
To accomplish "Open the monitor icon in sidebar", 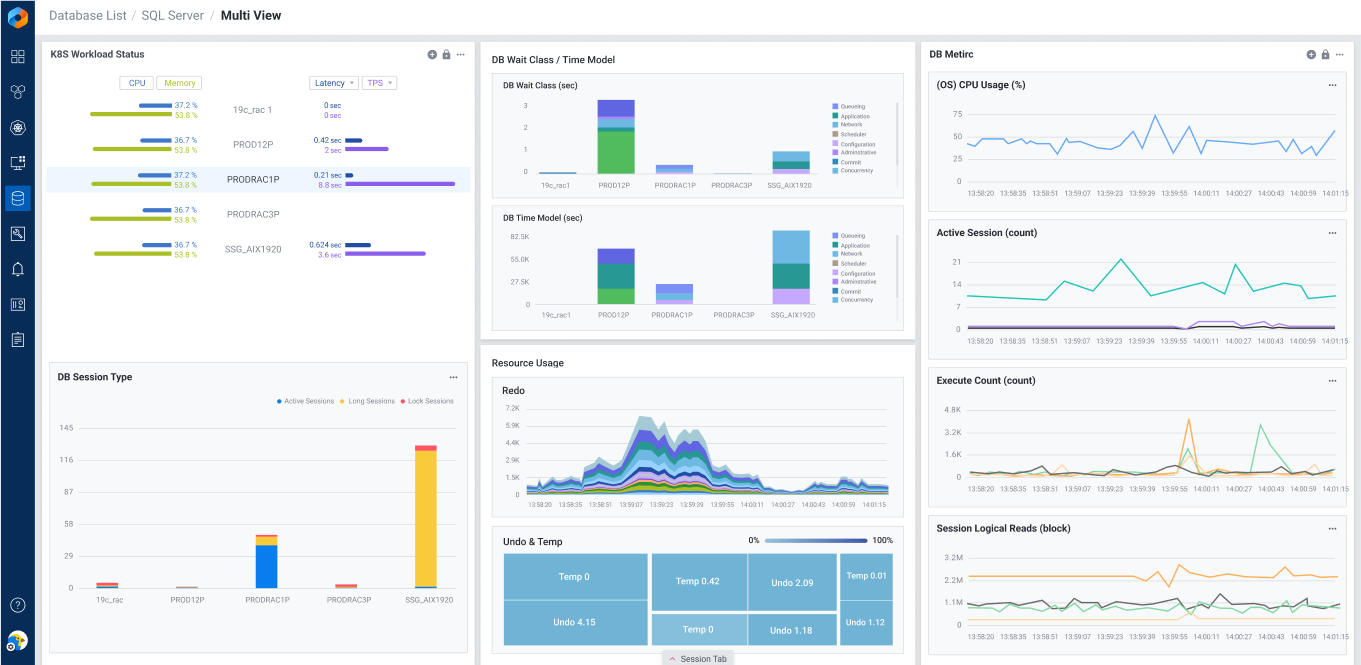I will coord(17,162).
